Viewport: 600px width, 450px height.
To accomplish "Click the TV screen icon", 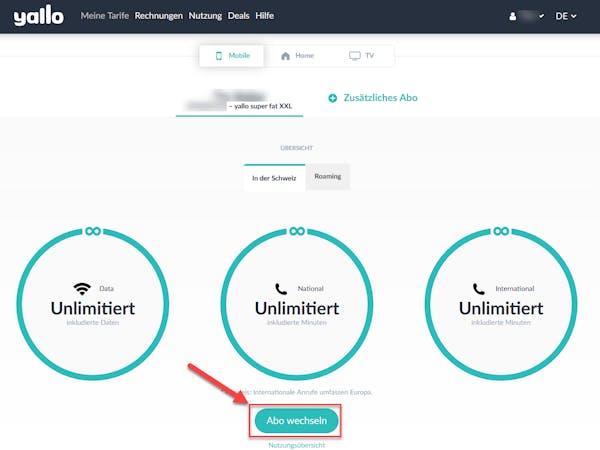I will pyautogui.click(x=355, y=56).
